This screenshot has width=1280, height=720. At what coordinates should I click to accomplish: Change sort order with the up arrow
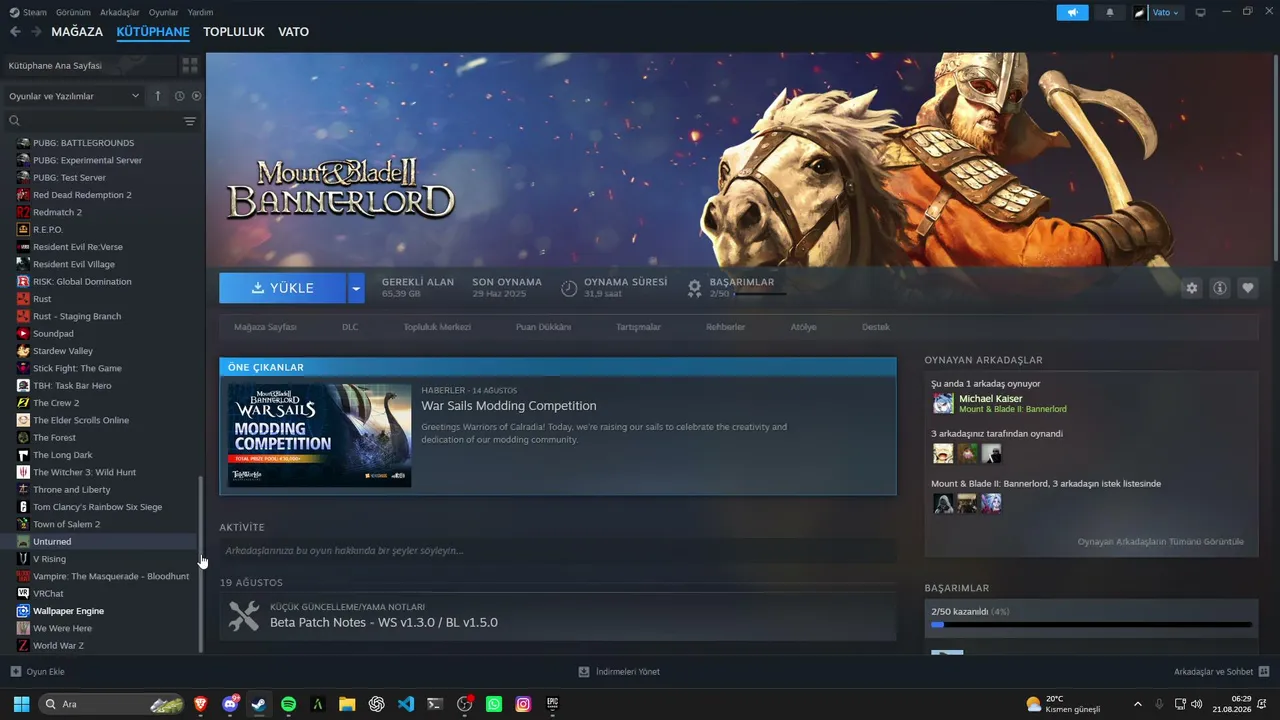pyautogui.click(x=157, y=96)
